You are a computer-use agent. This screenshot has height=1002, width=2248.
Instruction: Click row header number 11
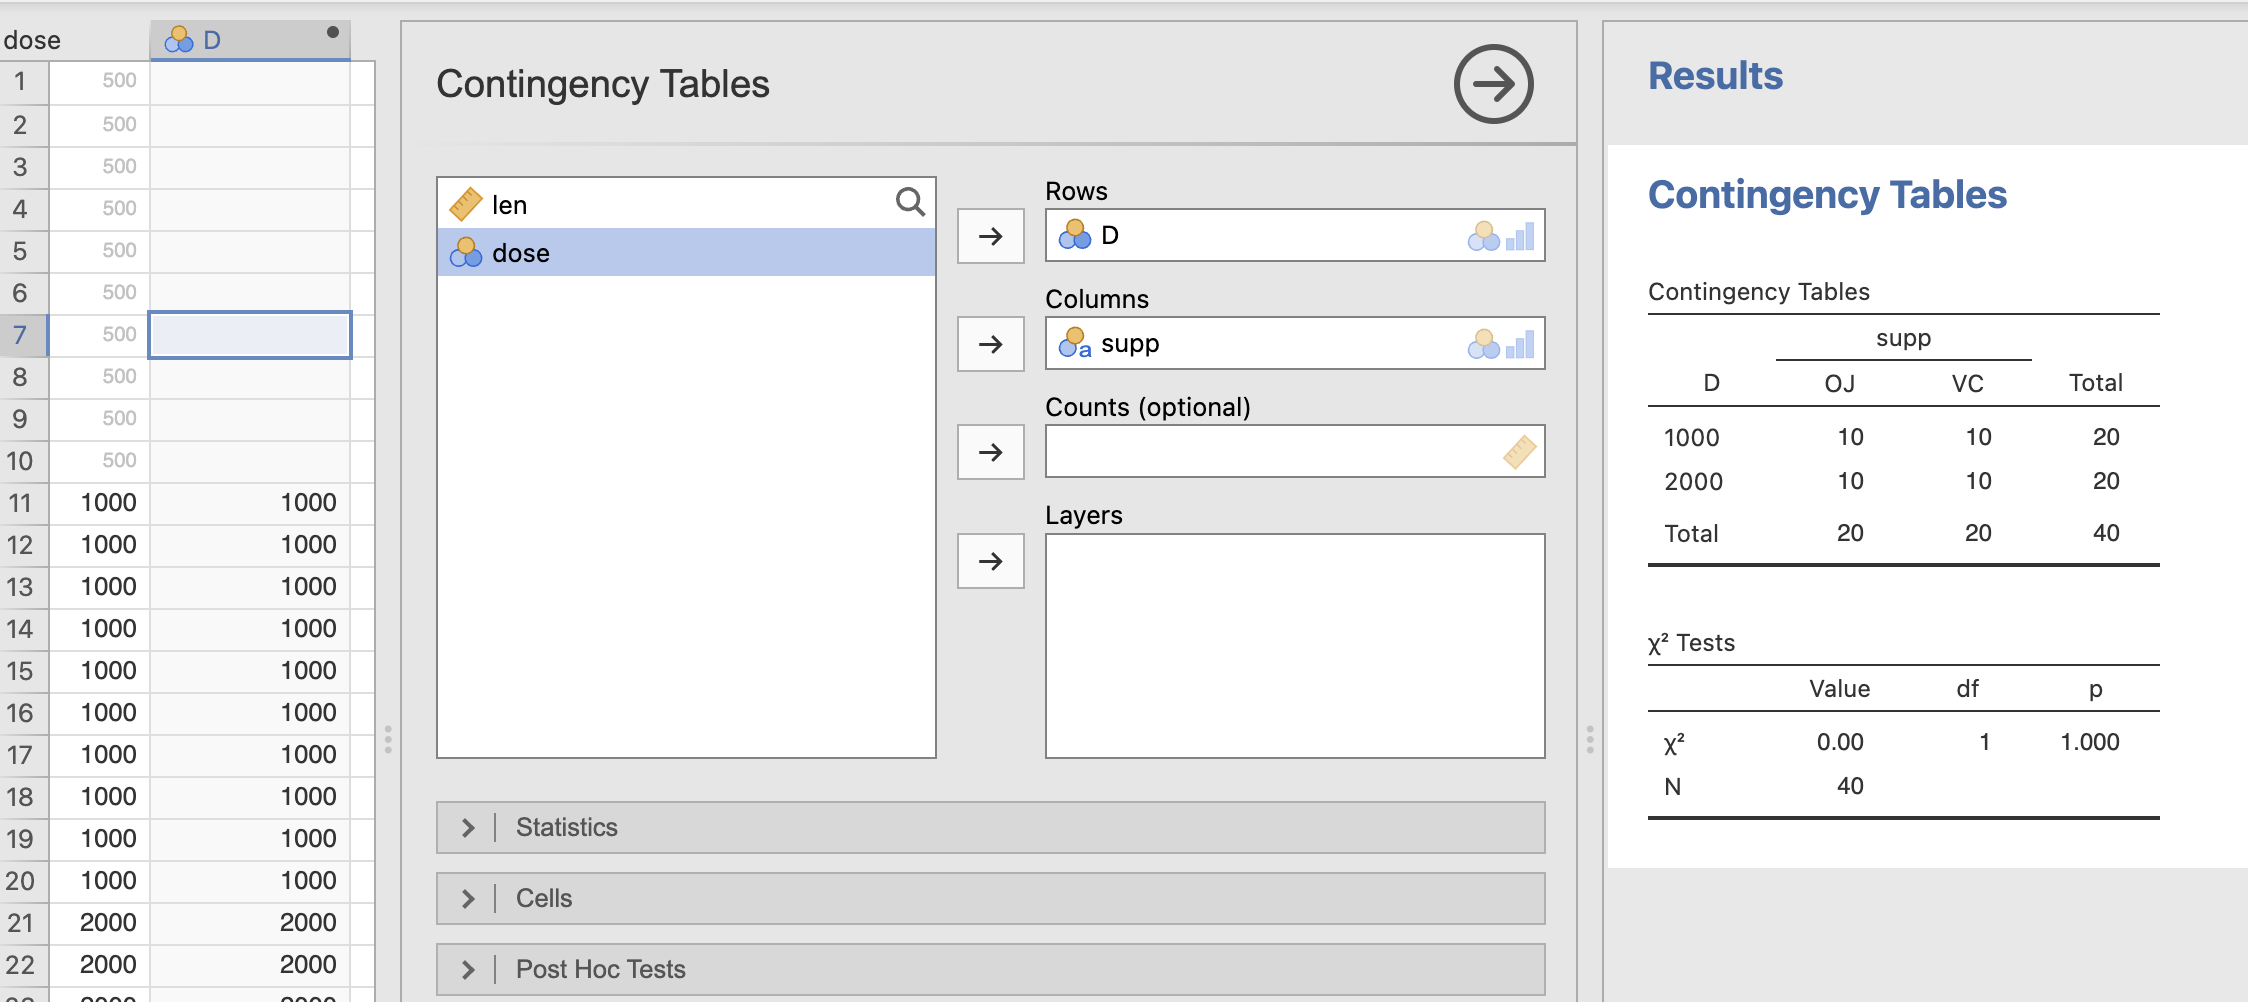(x=22, y=503)
